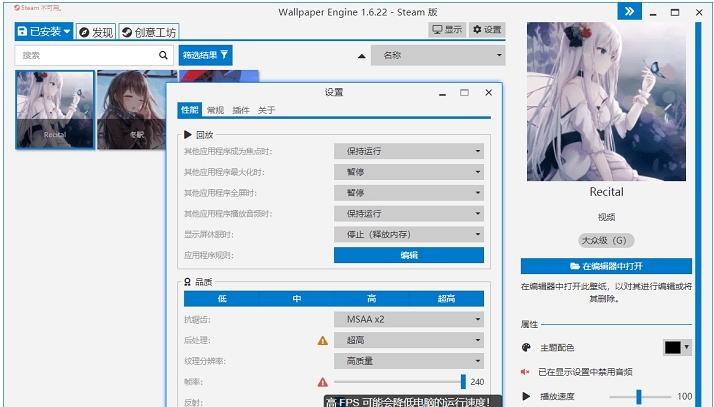Switch to the 关于 about tab
The height and width of the screenshot is (407, 714).
pos(266,110)
